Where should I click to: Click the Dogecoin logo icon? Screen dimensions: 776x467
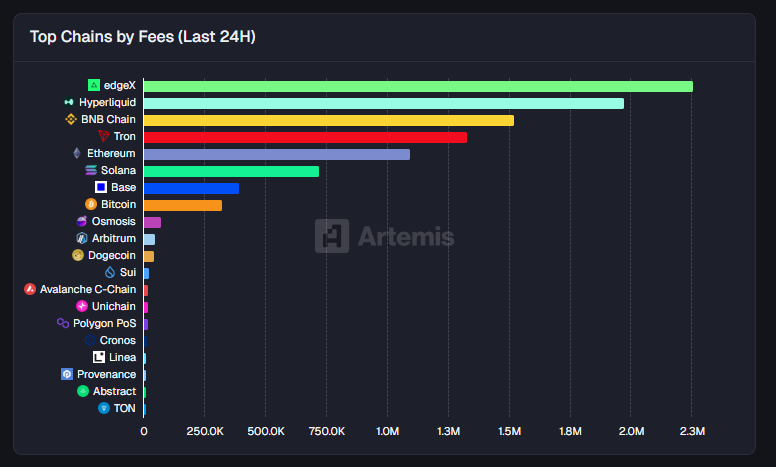click(78, 256)
